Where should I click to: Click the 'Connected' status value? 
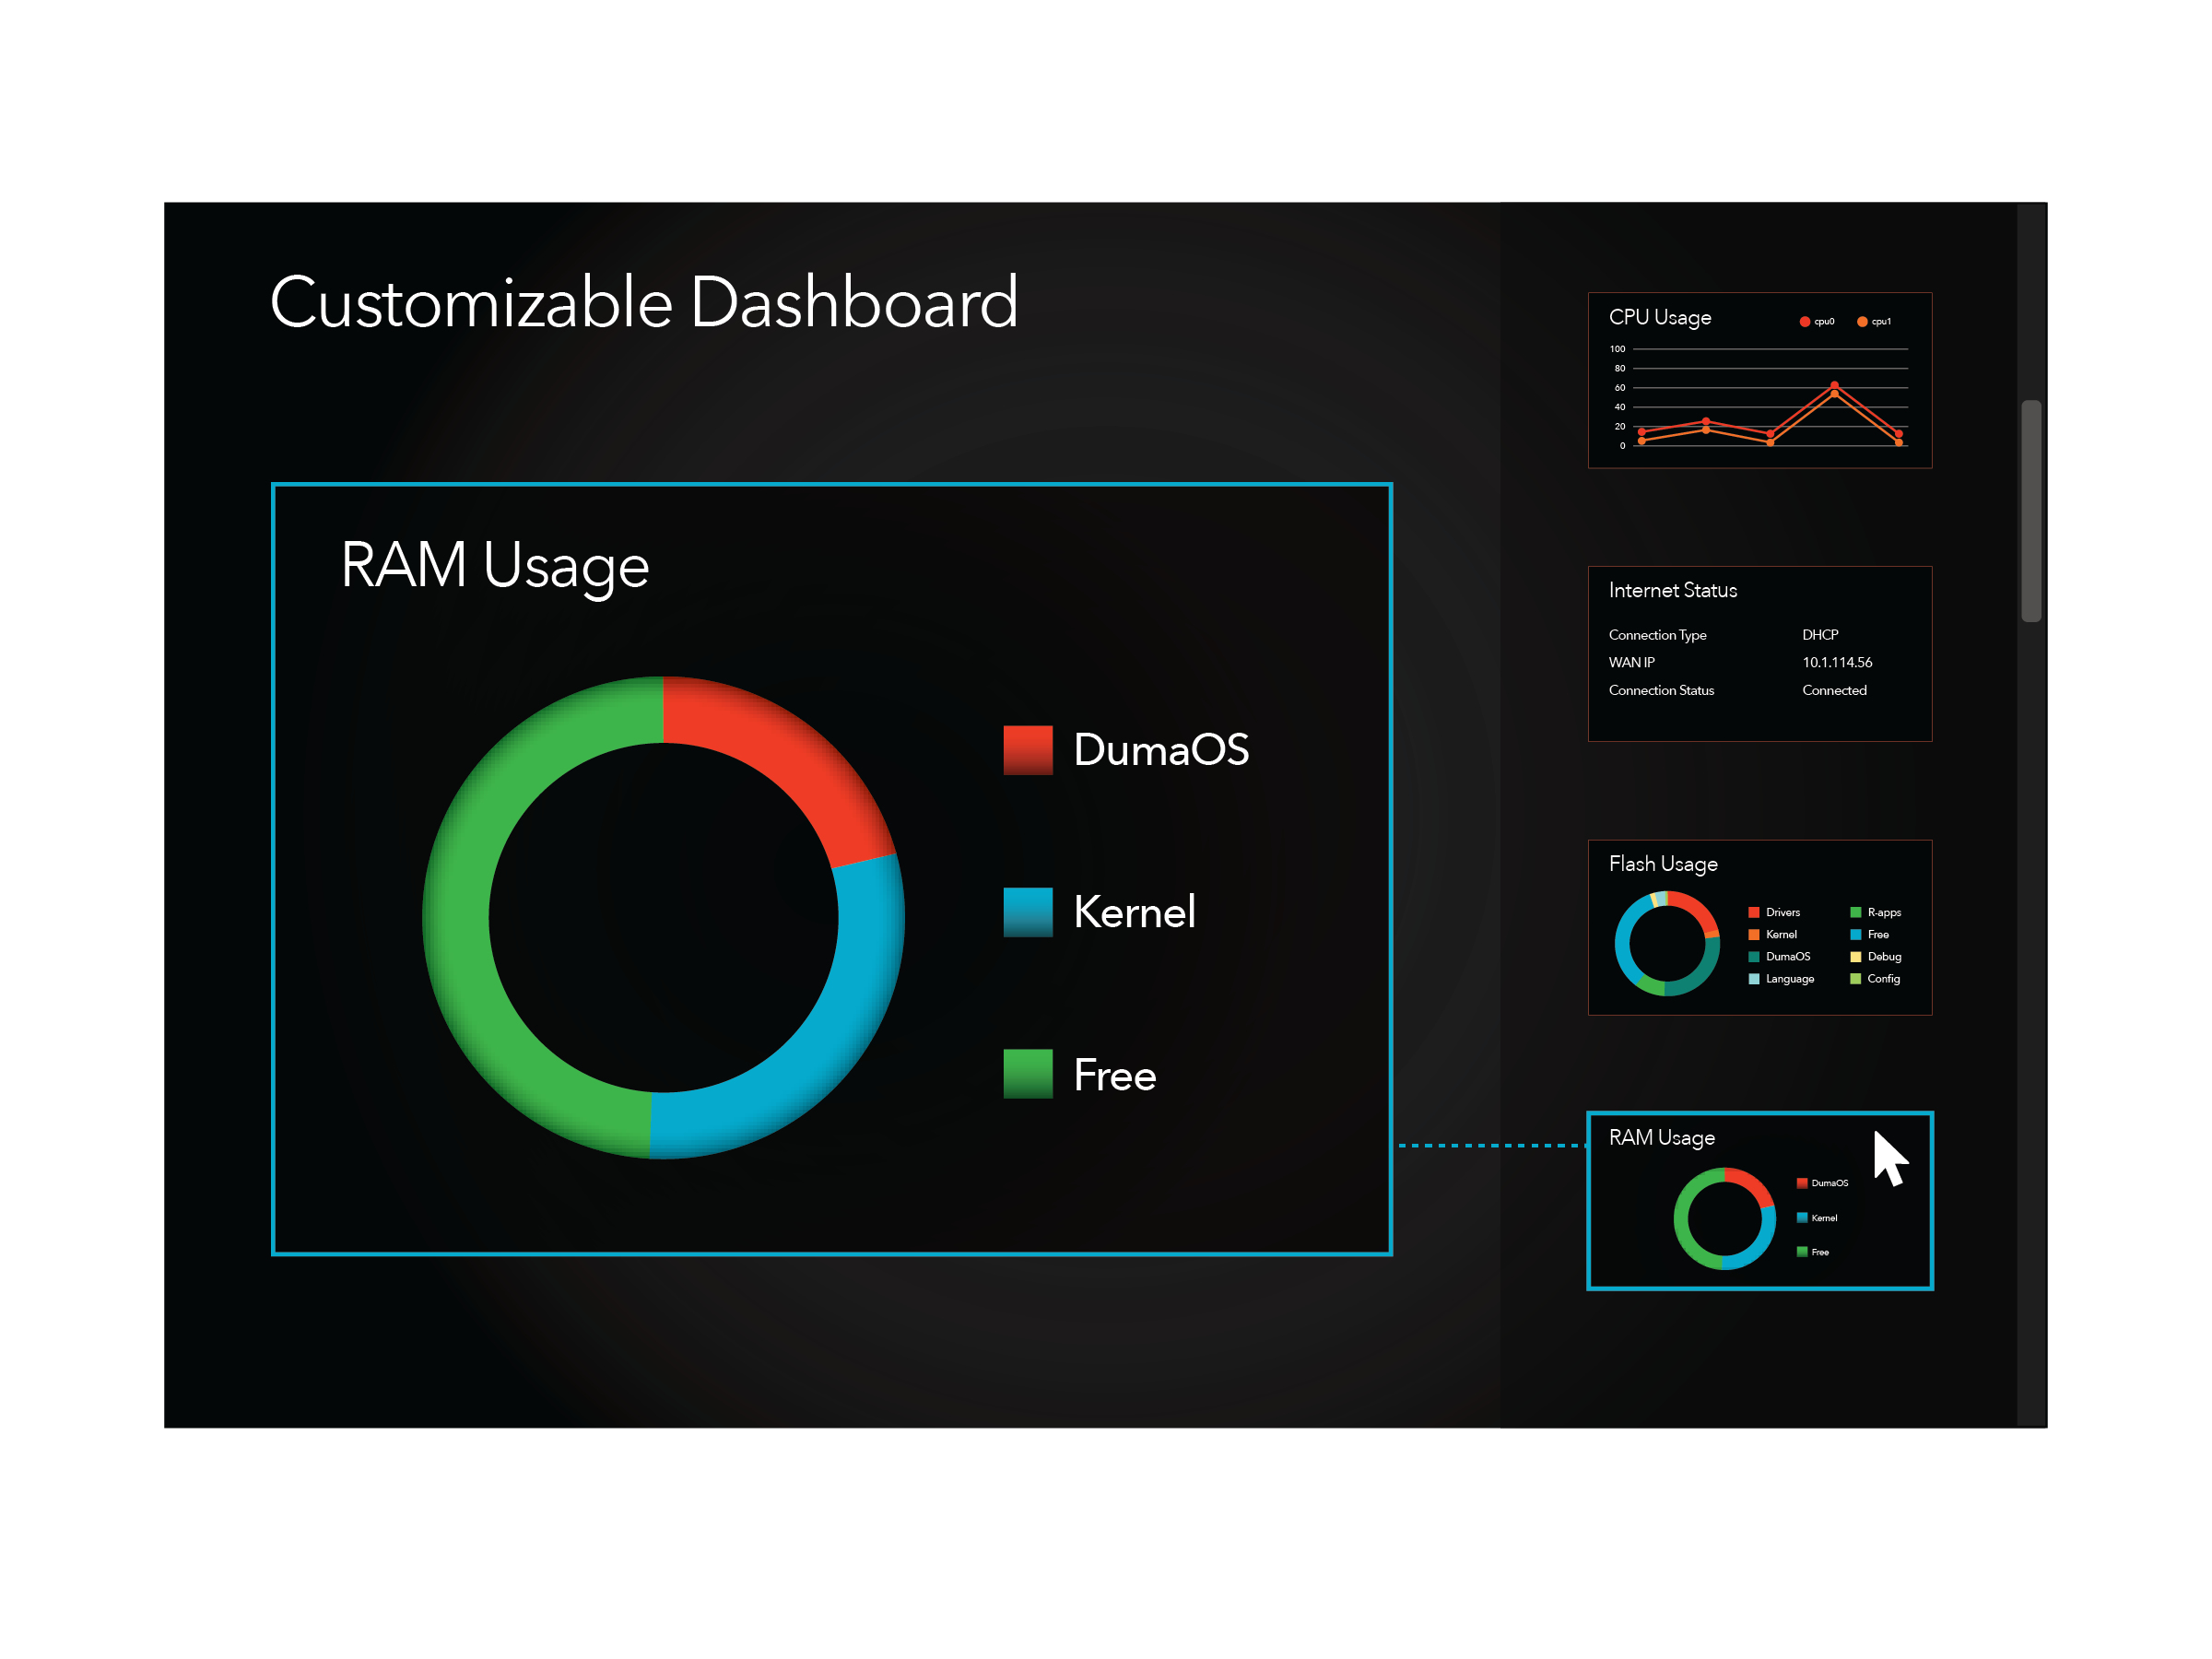tap(1834, 690)
